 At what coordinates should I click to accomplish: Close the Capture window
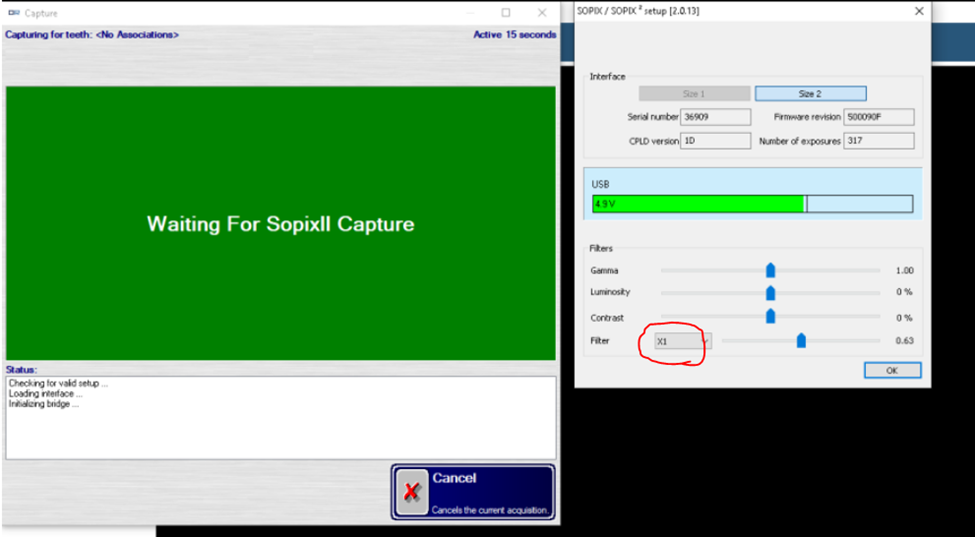542,12
